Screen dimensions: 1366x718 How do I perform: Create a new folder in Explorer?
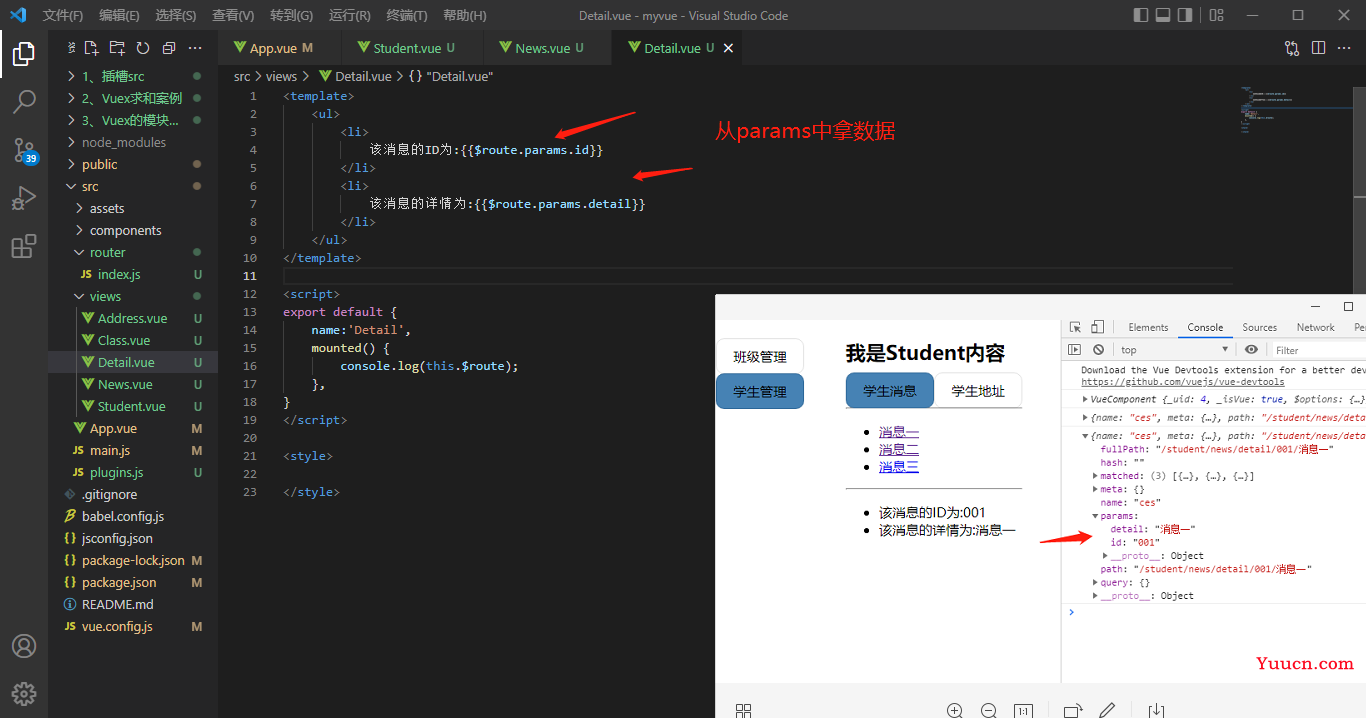(117, 48)
